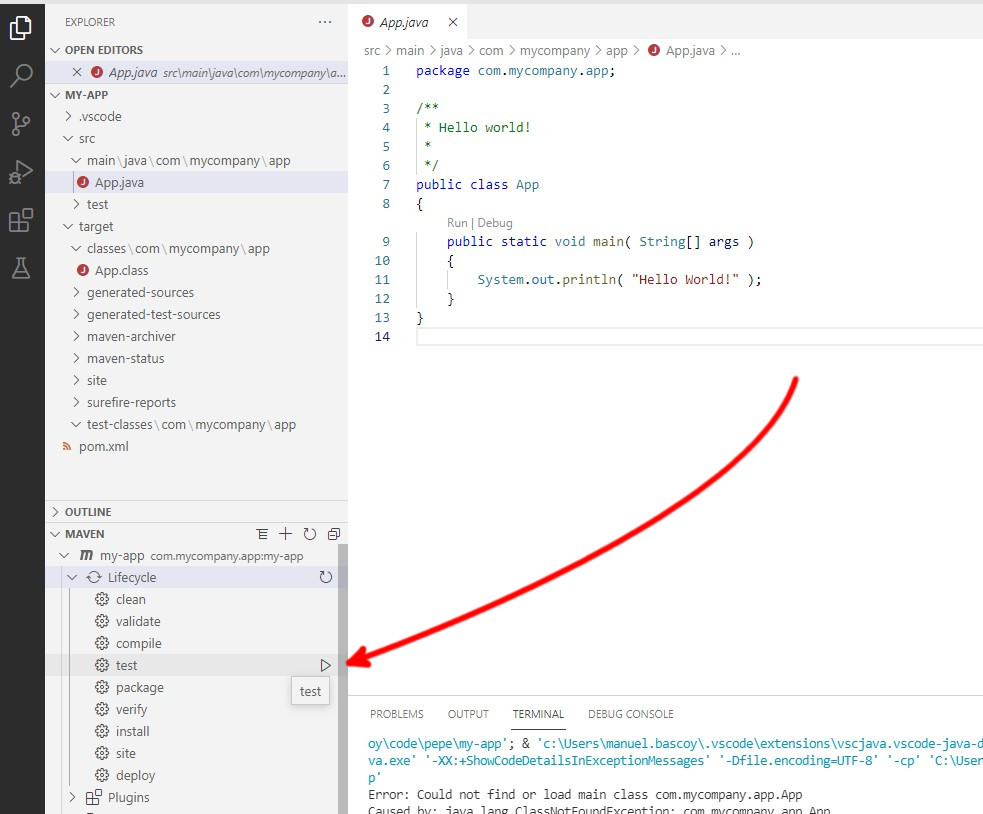Open the Source Control view
The image size is (983, 814).
(x=21, y=123)
